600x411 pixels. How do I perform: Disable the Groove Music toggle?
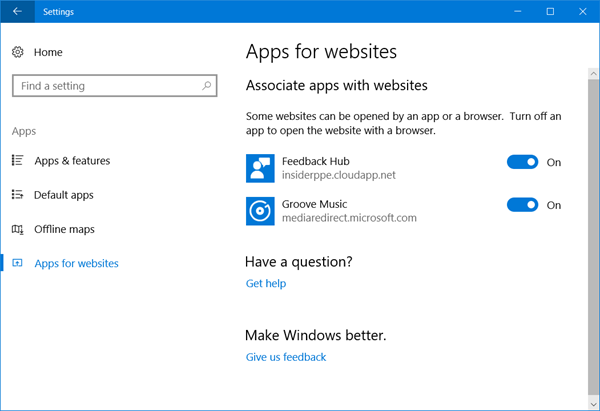click(x=522, y=205)
